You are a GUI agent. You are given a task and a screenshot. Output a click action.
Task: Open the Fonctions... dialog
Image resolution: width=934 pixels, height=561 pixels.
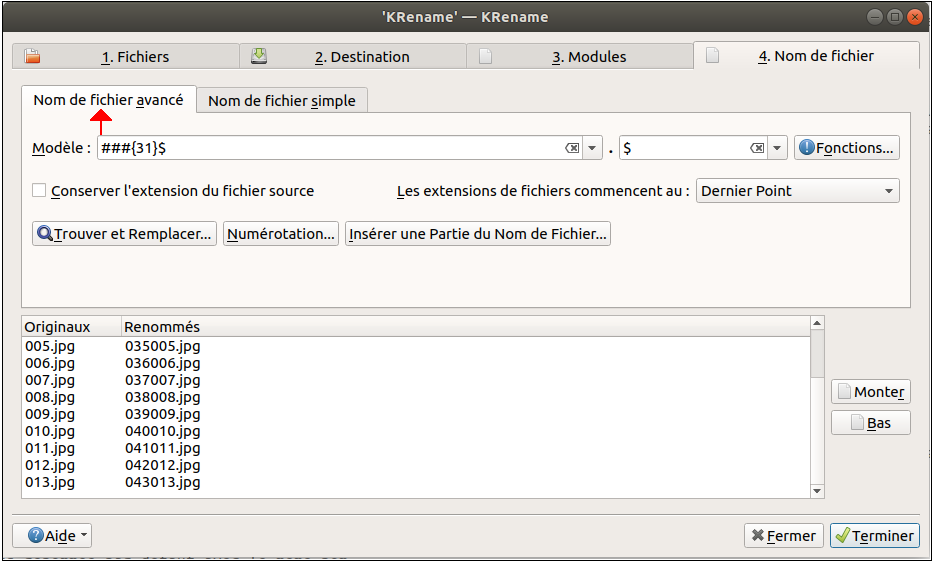(846, 148)
